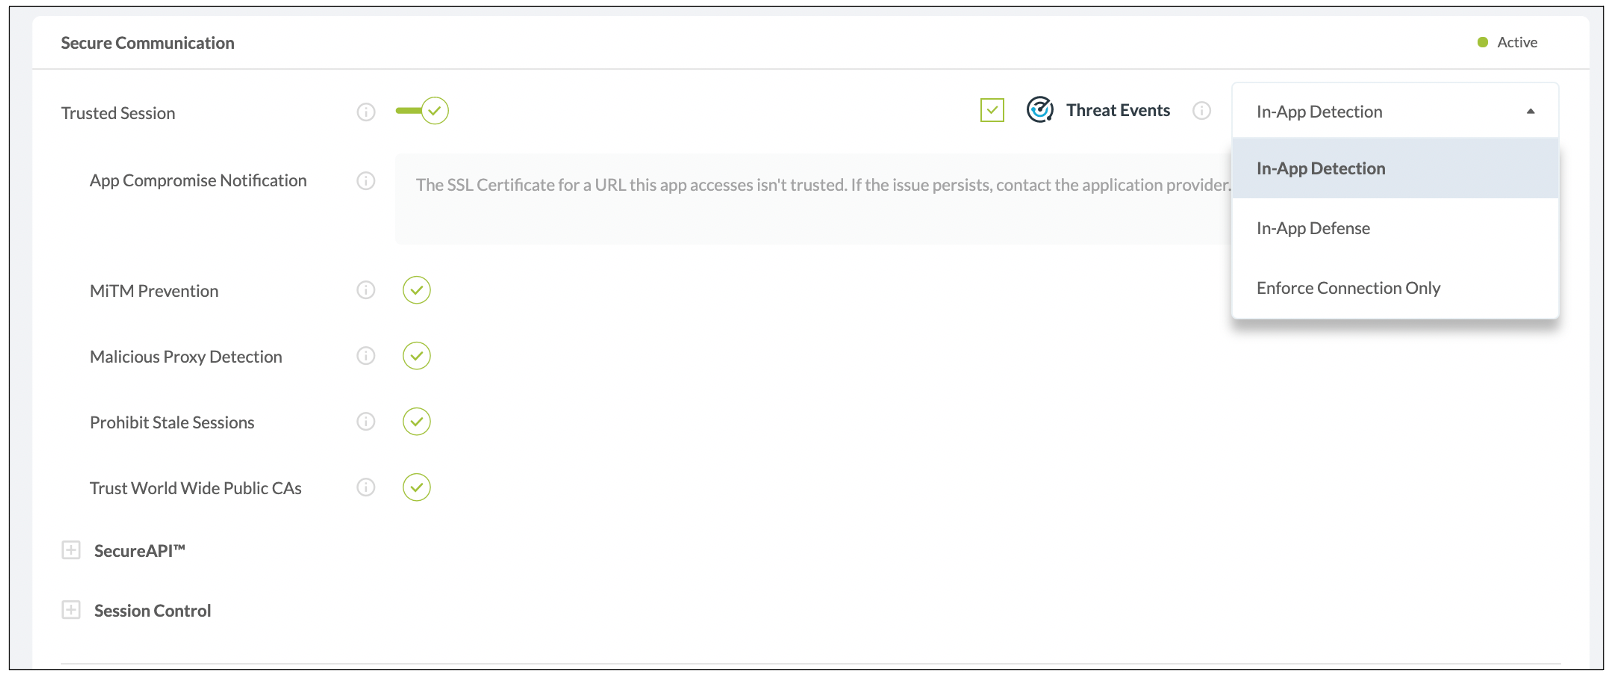Click the Secure Communication section header

(x=148, y=43)
